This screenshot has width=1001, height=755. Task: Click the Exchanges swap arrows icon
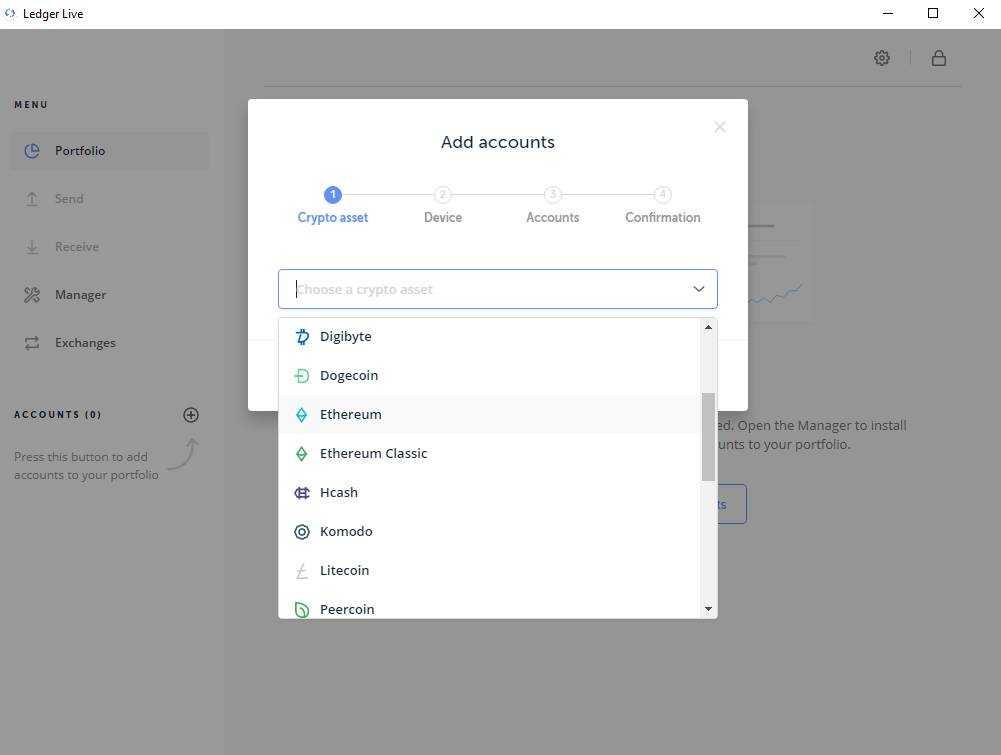click(32, 343)
